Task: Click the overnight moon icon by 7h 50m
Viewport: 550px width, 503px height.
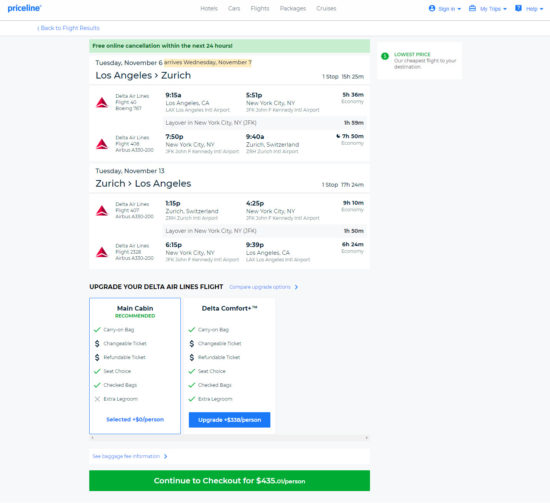Action: pos(338,136)
